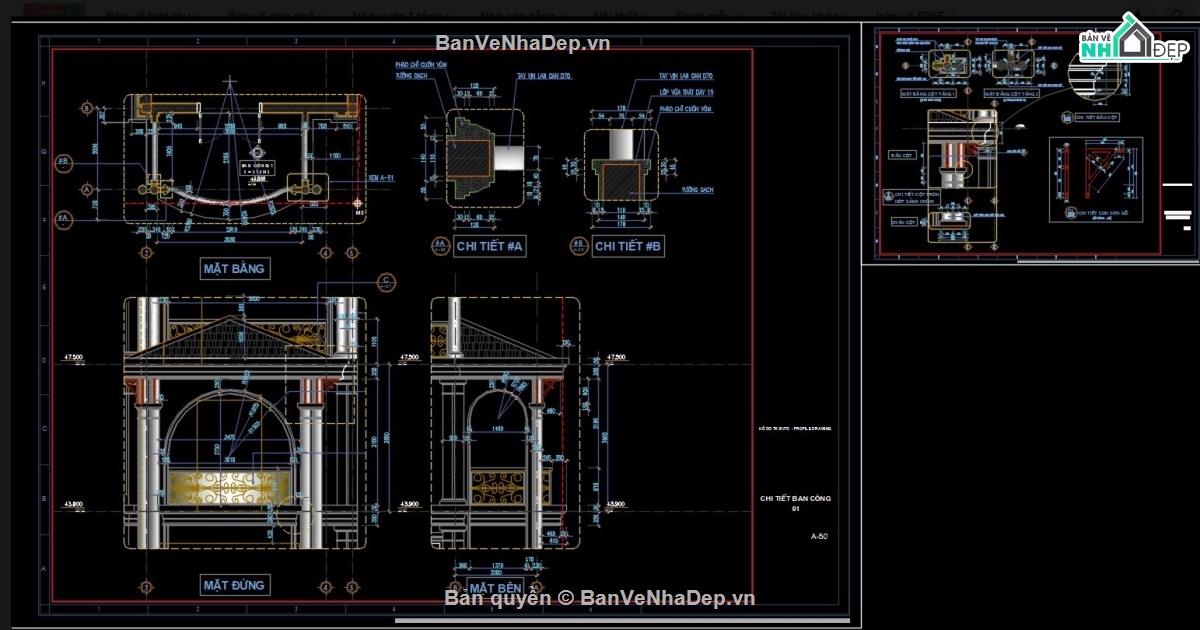Screen dimensions: 1200x630
Task: Select CHI TIẾT ĐẦU CỘT label on second sheet
Action: point(1097,117)
